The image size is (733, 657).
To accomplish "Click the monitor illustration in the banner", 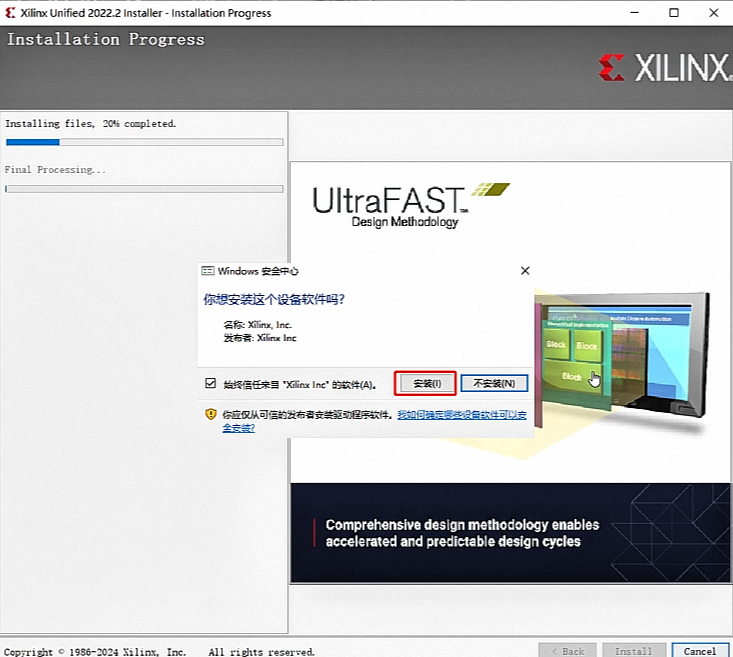I will pyautogui.click(x=640, y=350).
